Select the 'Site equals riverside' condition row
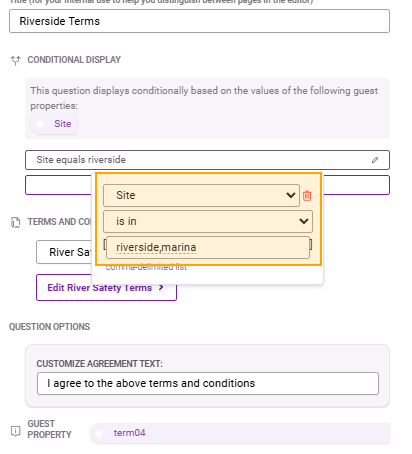The image size is (412, 454). click(207, 160)
